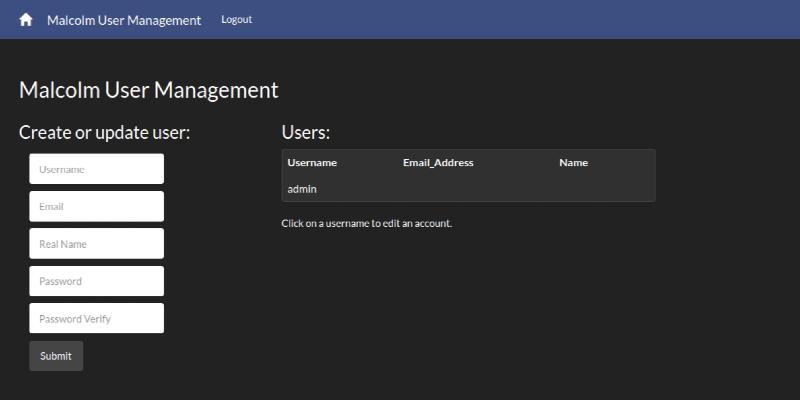Viewport: 800px width, 400px height.
Task: Click the Name column header
Action: pyautogui.click(x=573, y=163)
